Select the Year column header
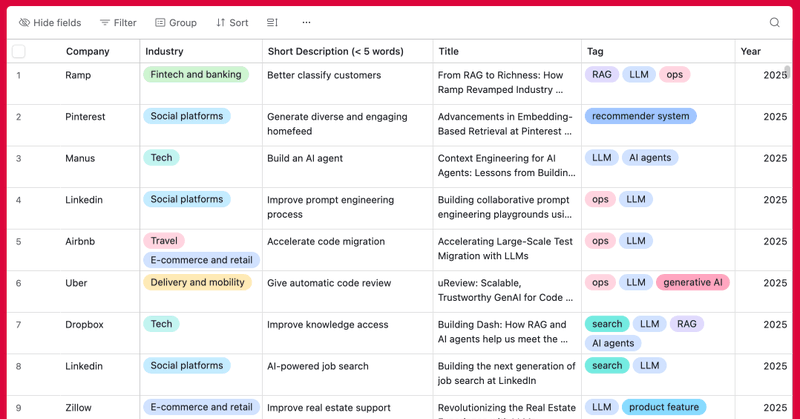The width and height of the screenshot is (800, 419). [x=763, y=51]
